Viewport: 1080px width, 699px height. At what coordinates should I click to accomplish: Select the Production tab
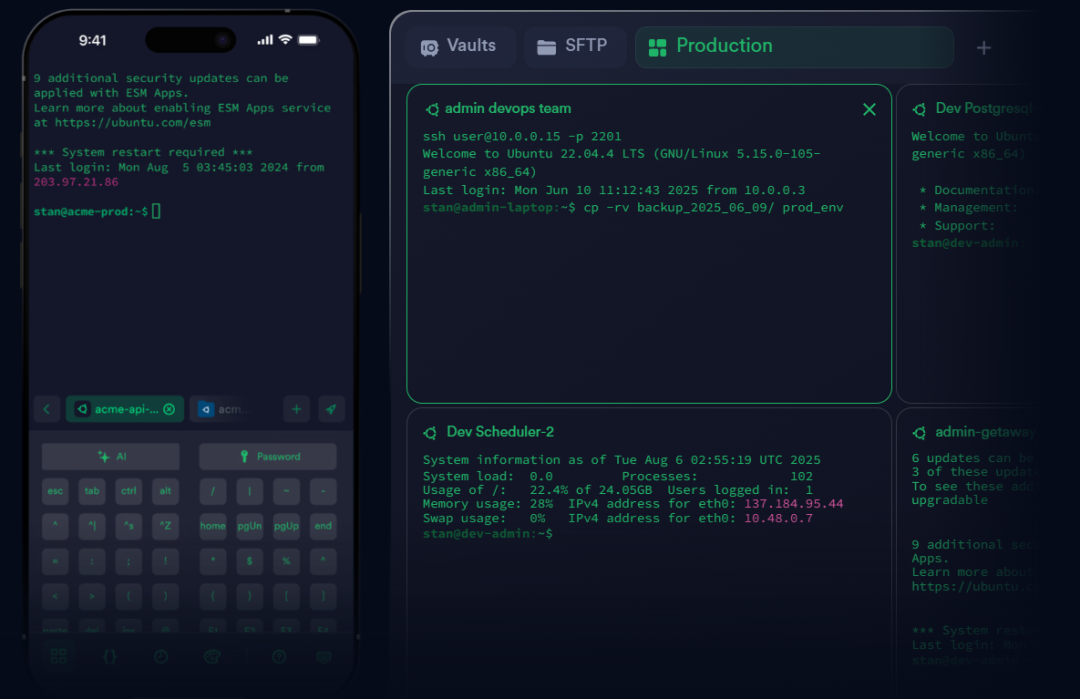pos(794,46)
